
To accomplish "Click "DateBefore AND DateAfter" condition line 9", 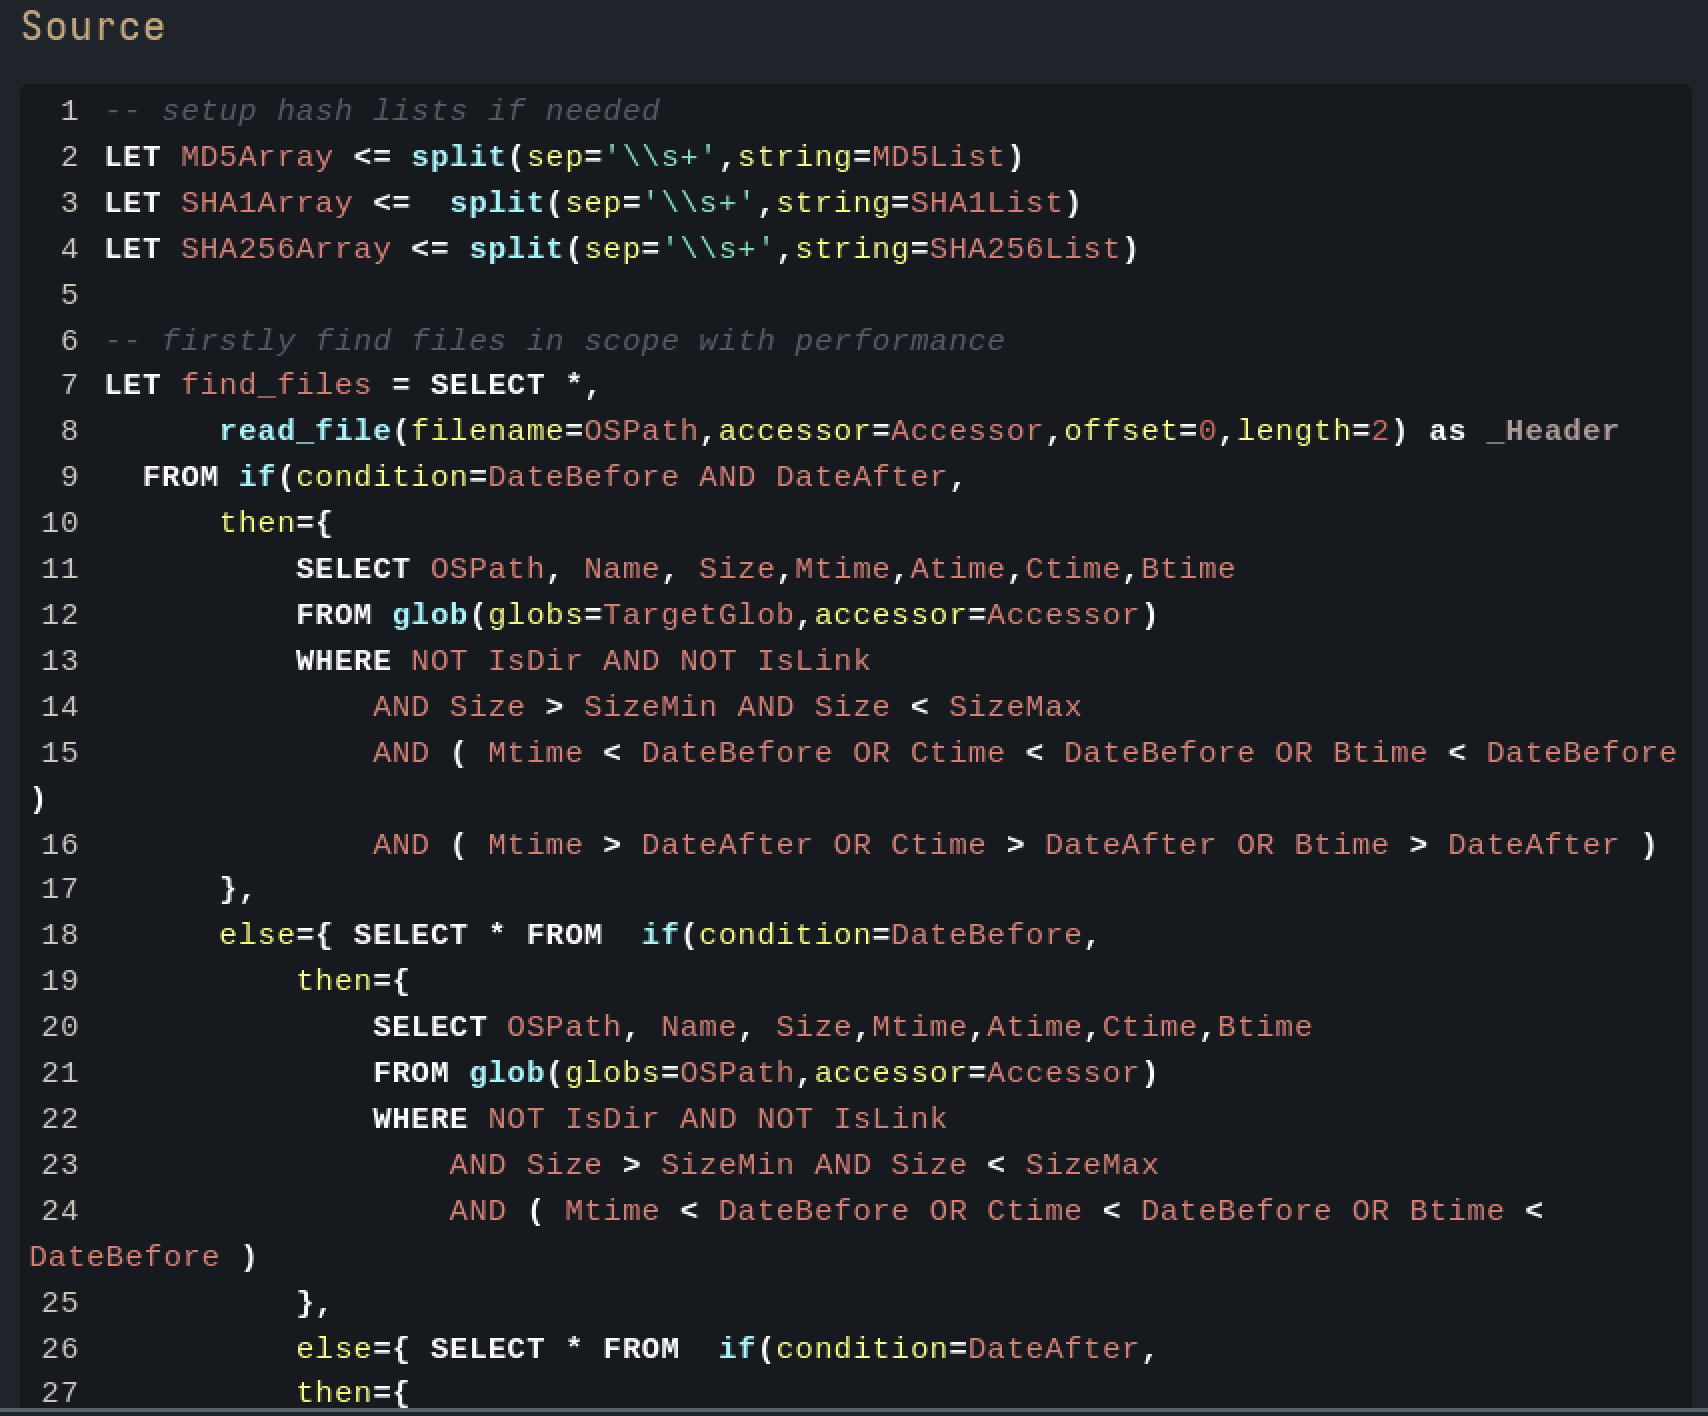I will [x=717, y=477].
